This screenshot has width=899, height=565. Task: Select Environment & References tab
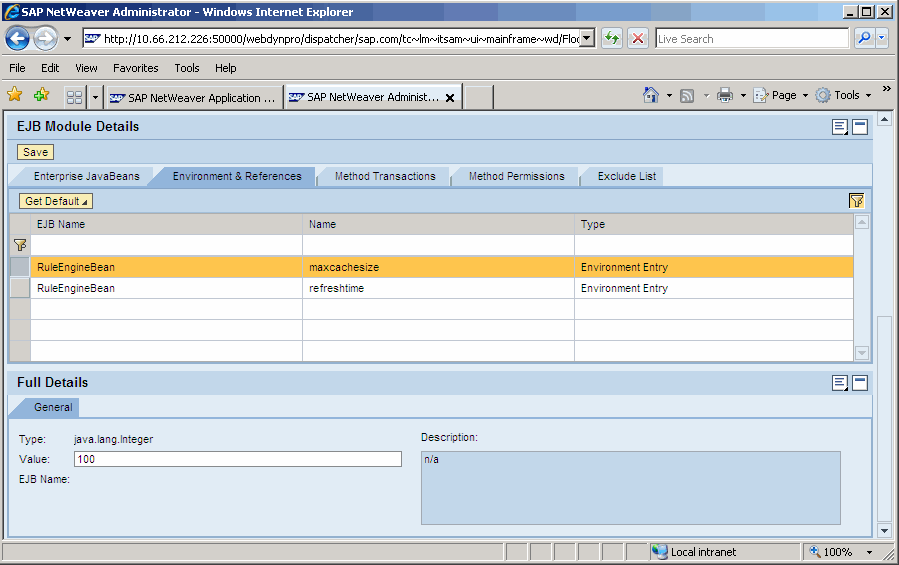[237, 176]
